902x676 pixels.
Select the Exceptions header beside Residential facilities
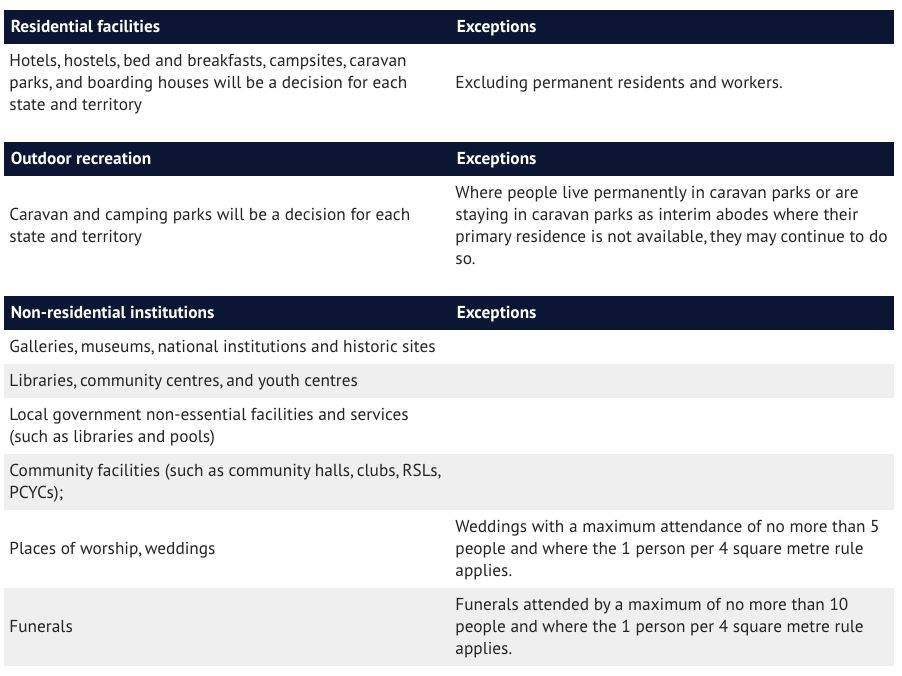point(496,27)
